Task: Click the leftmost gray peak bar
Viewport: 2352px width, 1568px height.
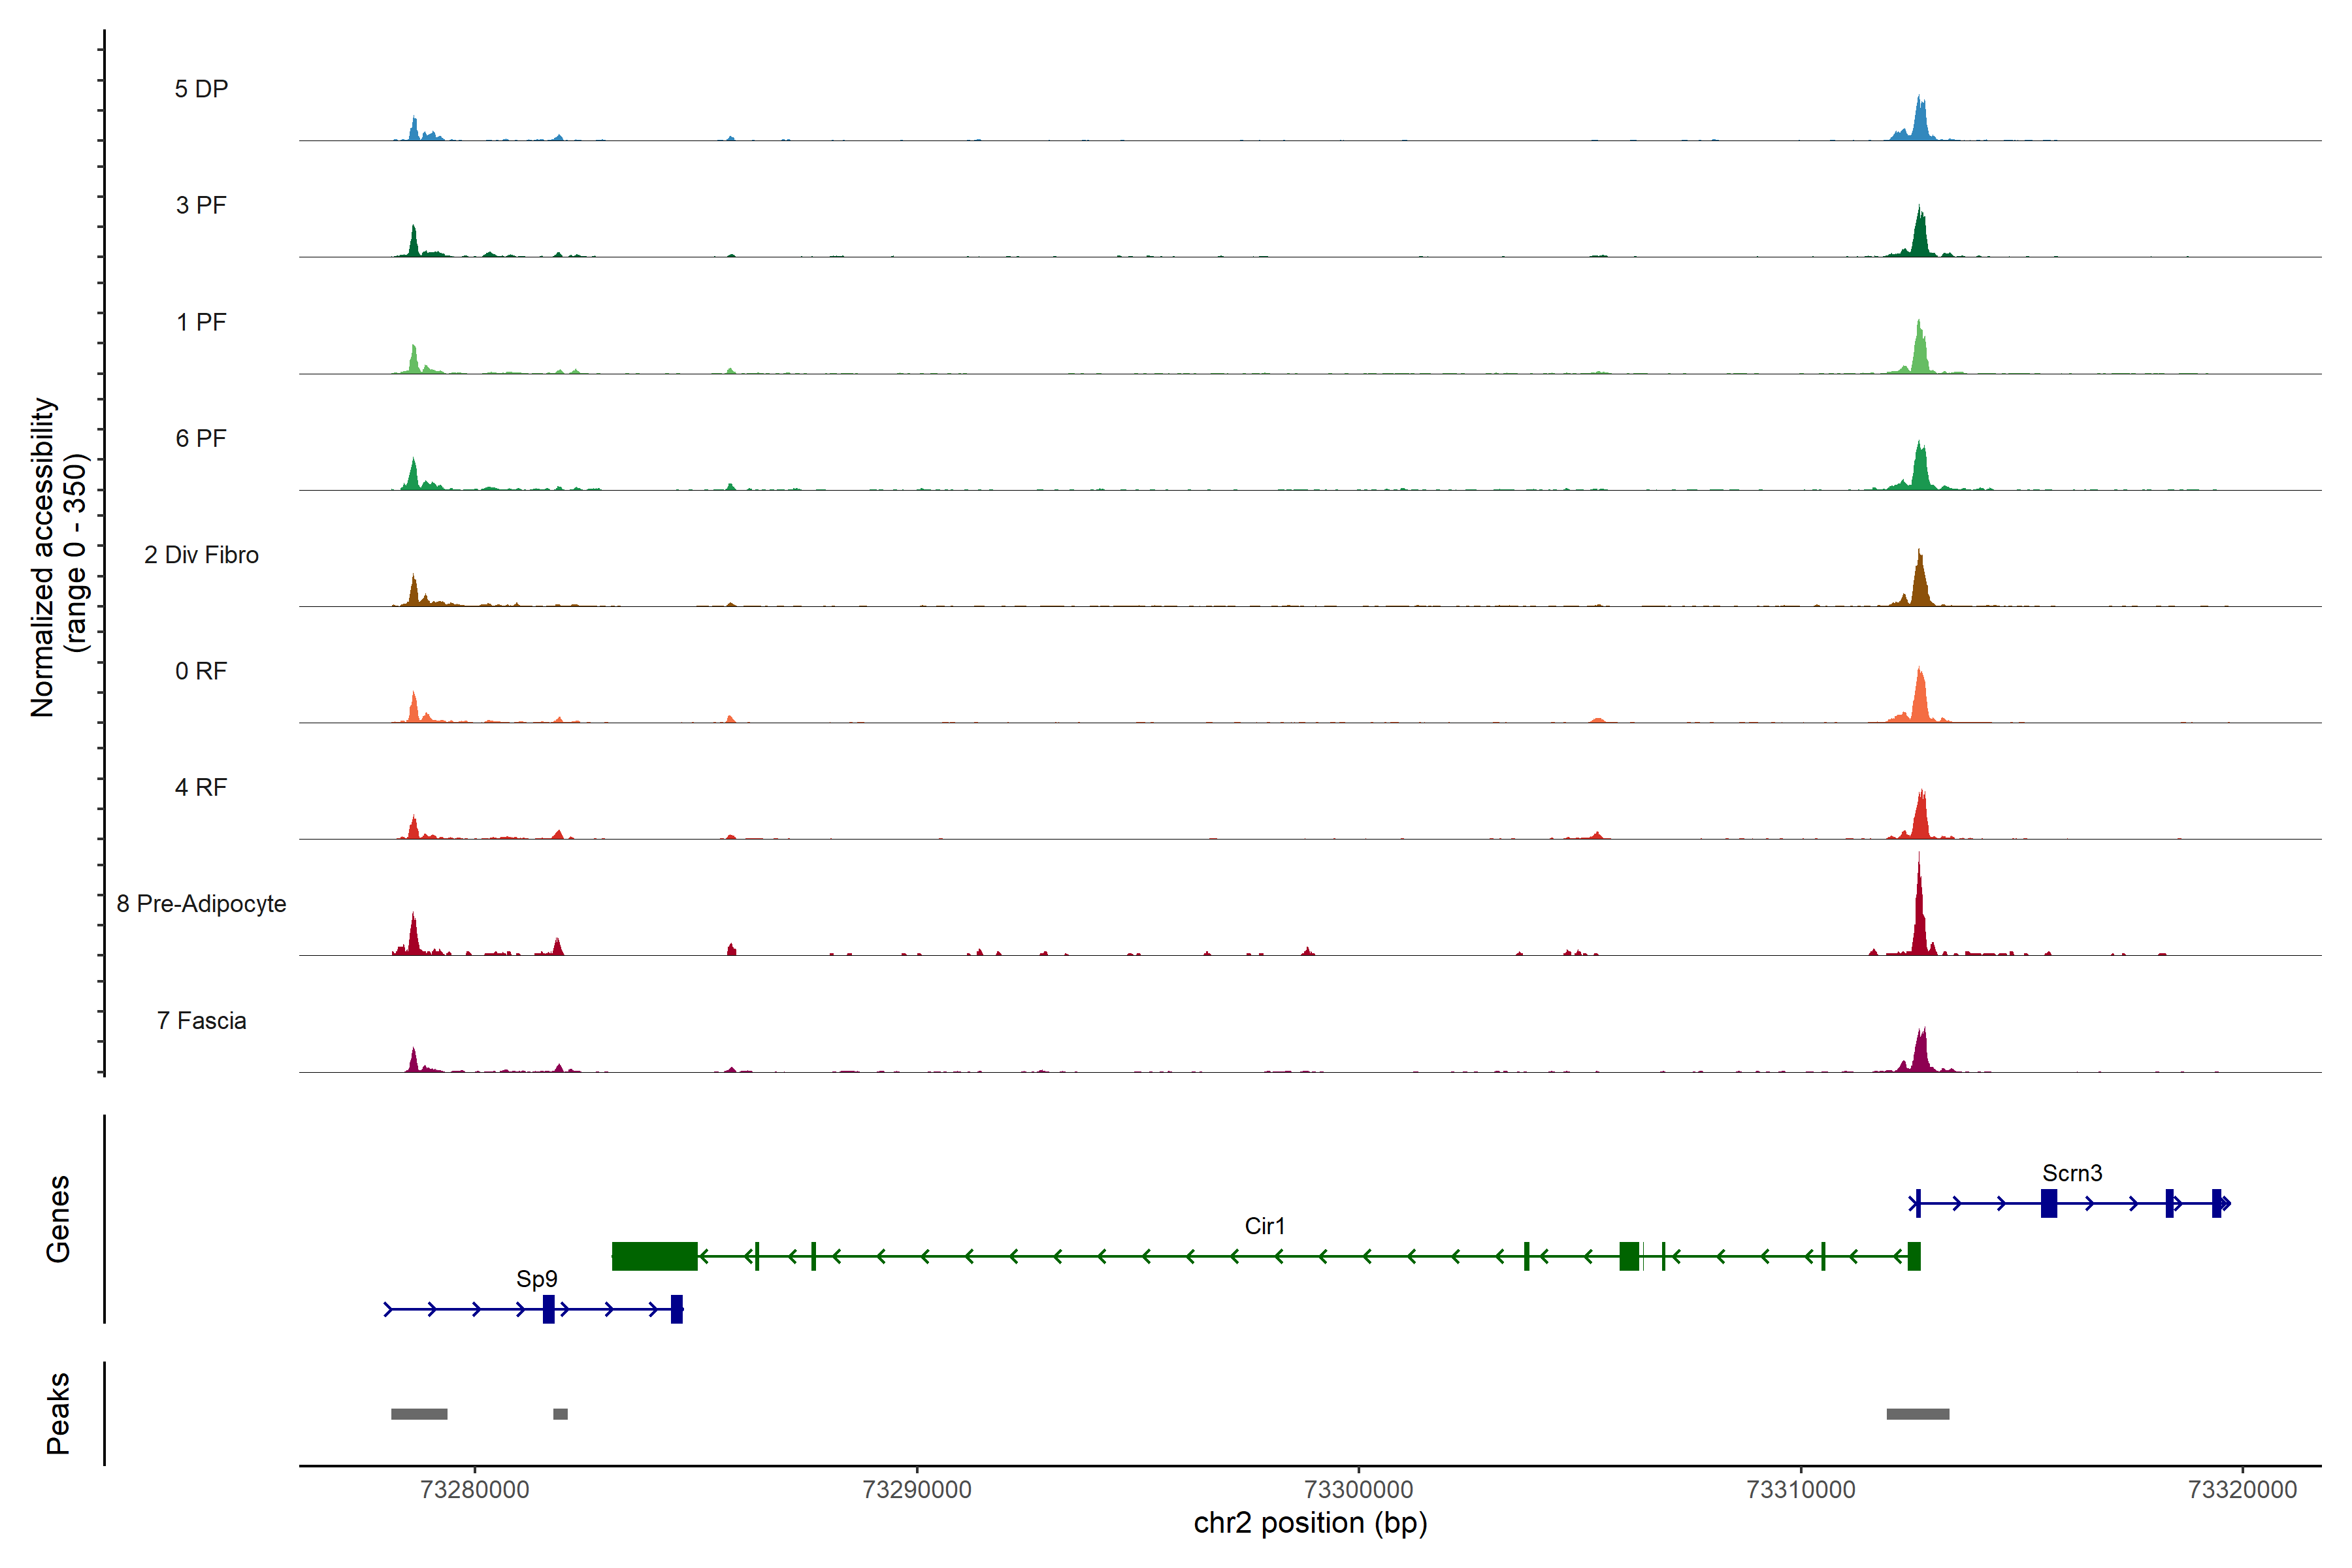Action: [419, 1414]
